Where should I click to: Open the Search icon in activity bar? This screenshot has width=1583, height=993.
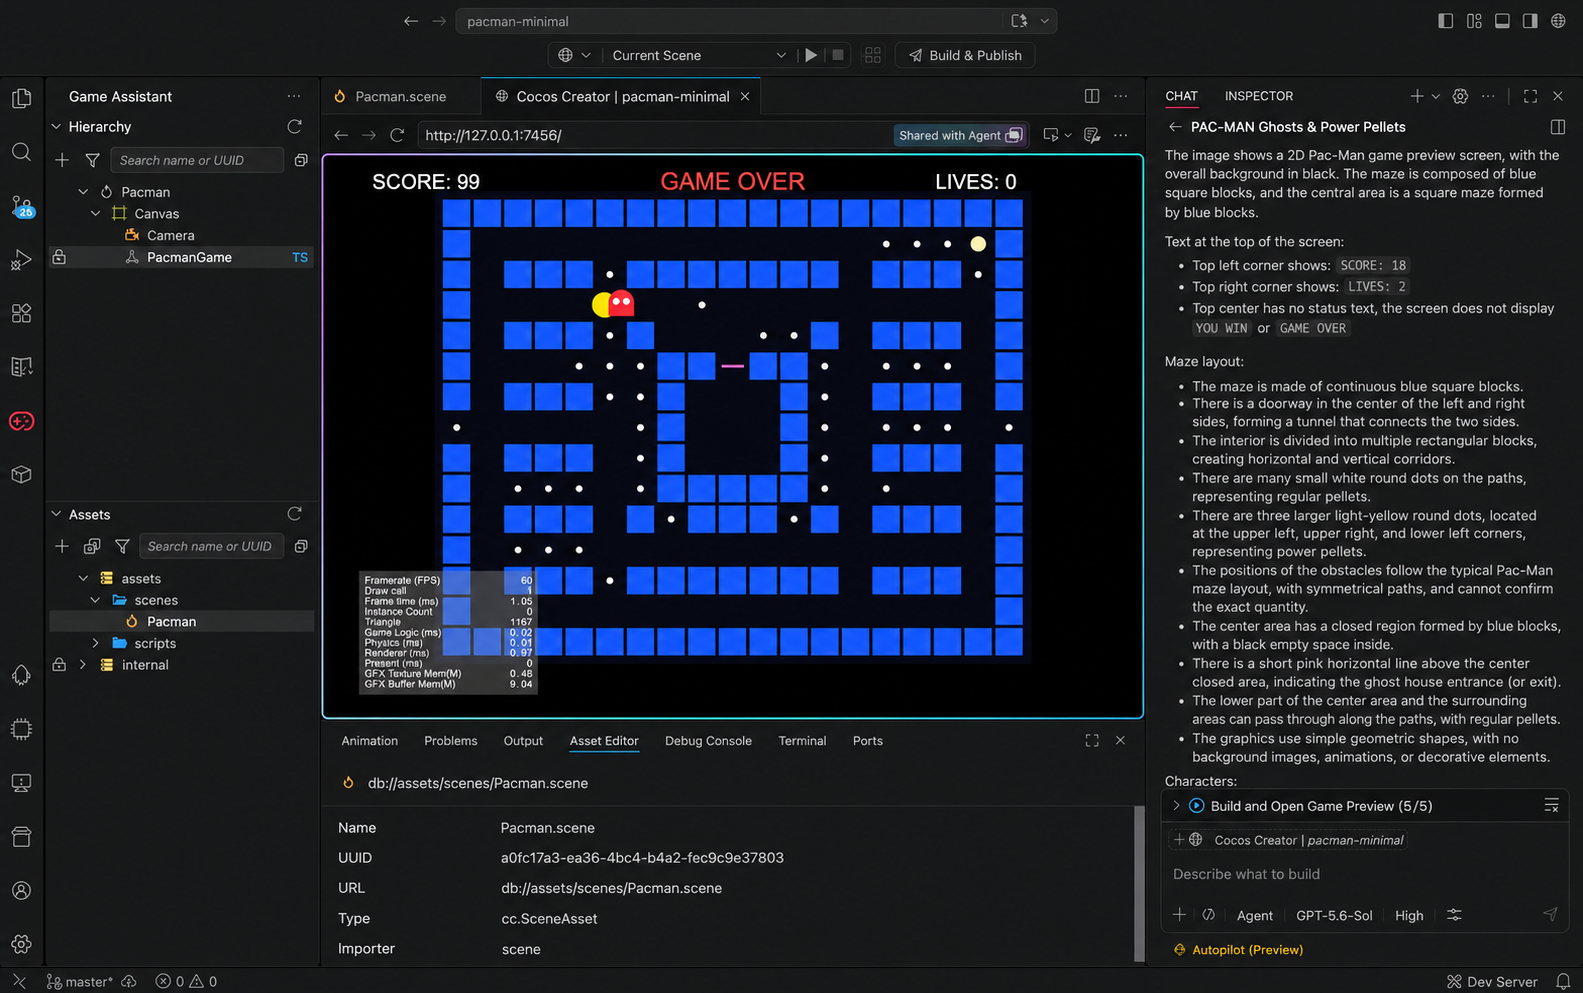click(21, 152)
